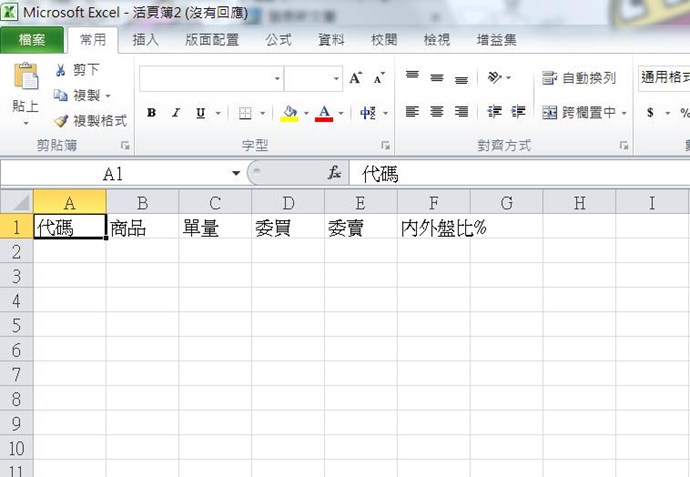Open the font name dropdown
The image size is (690, 477).
pos(277,78)
